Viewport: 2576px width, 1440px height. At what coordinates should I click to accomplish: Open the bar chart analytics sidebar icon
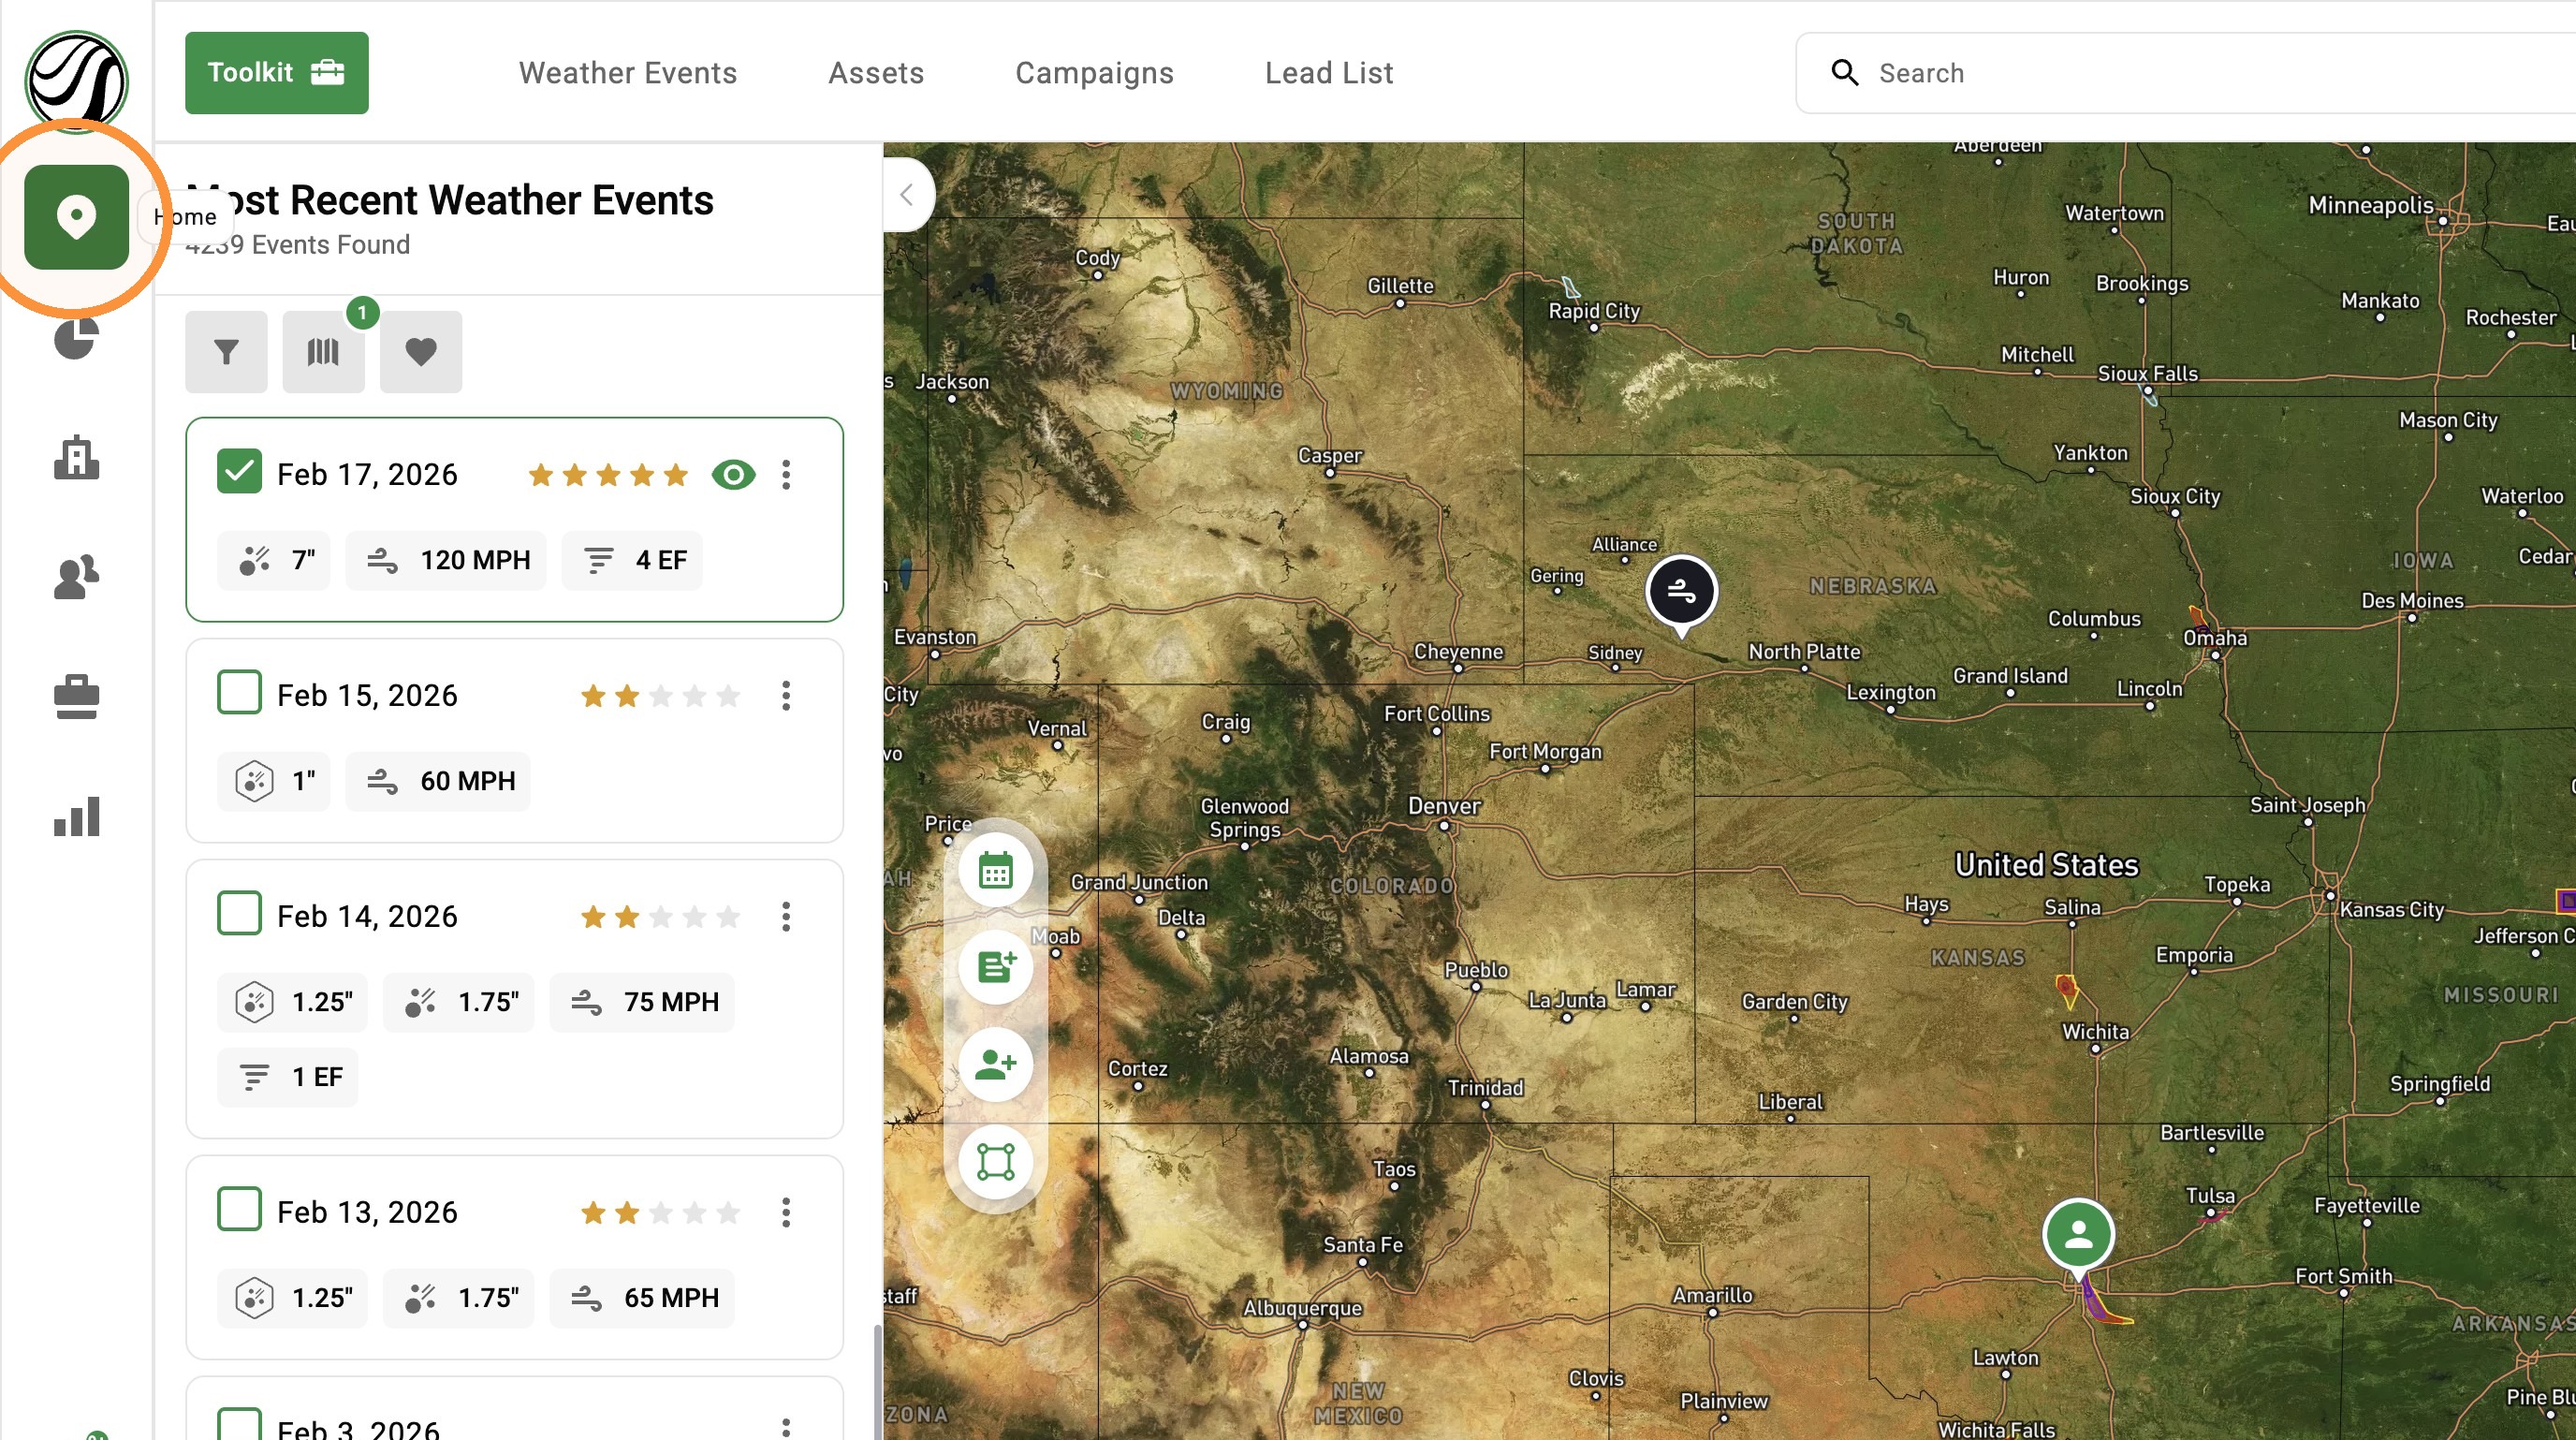(x=76, y=816)
